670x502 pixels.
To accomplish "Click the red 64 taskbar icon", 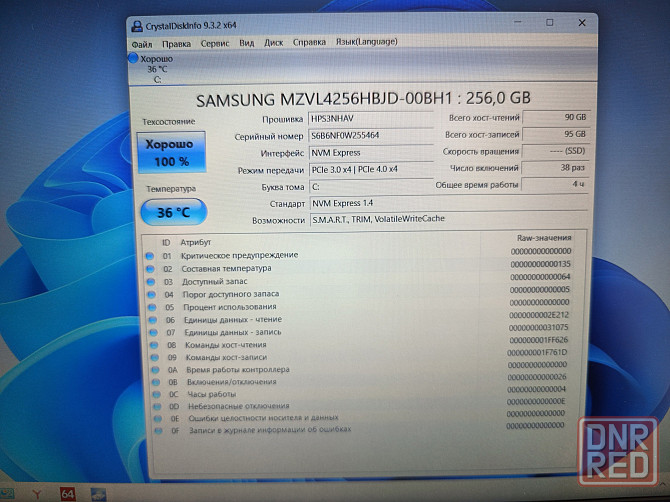I will (68, 494).
